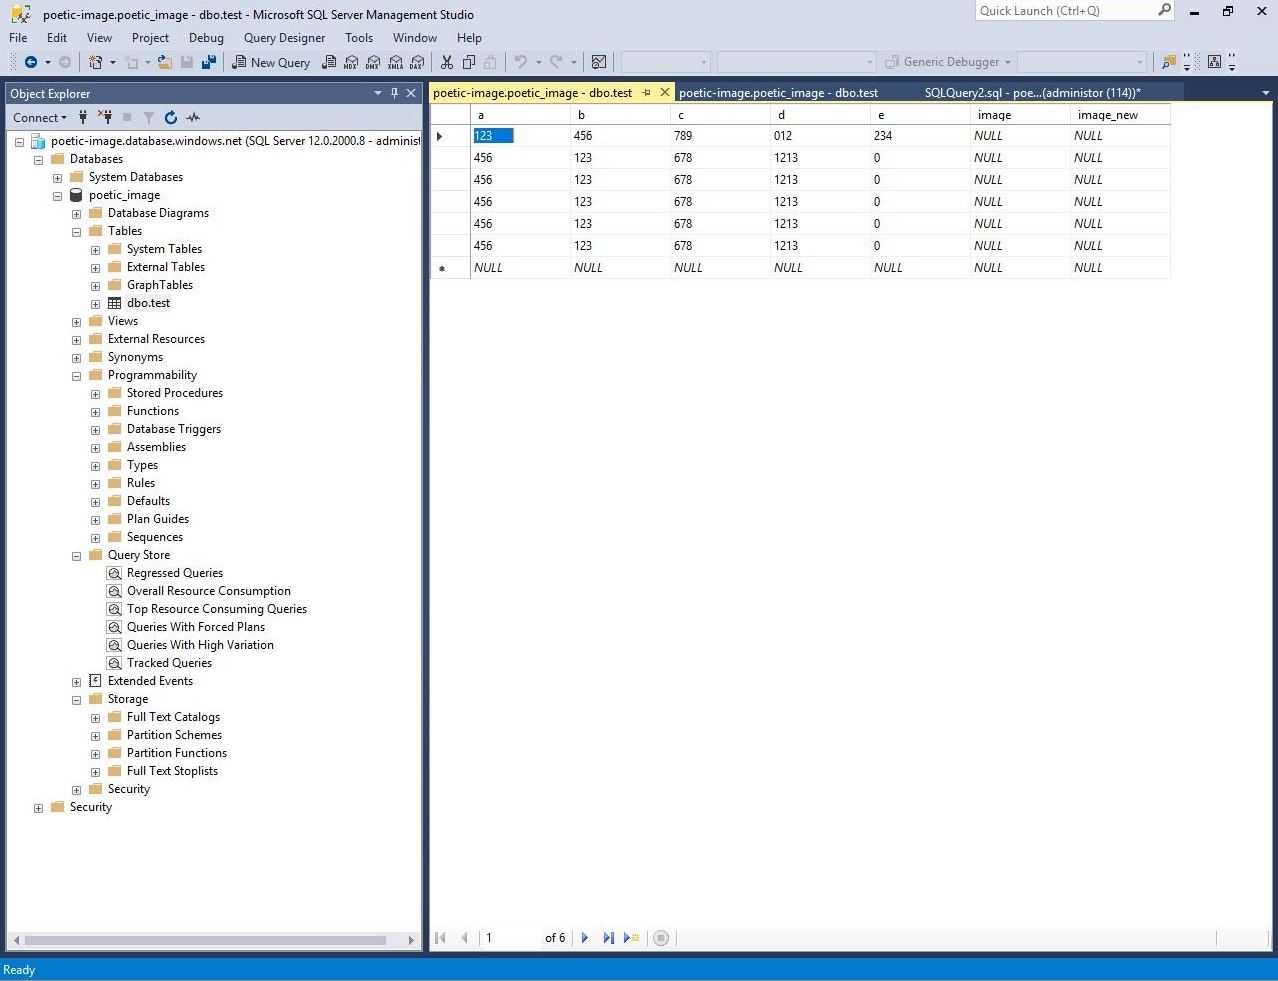This screenshot has height=981, width=1278.
Task: Open the Connect dropdown in Object Explorer
Action: point(40,117)
